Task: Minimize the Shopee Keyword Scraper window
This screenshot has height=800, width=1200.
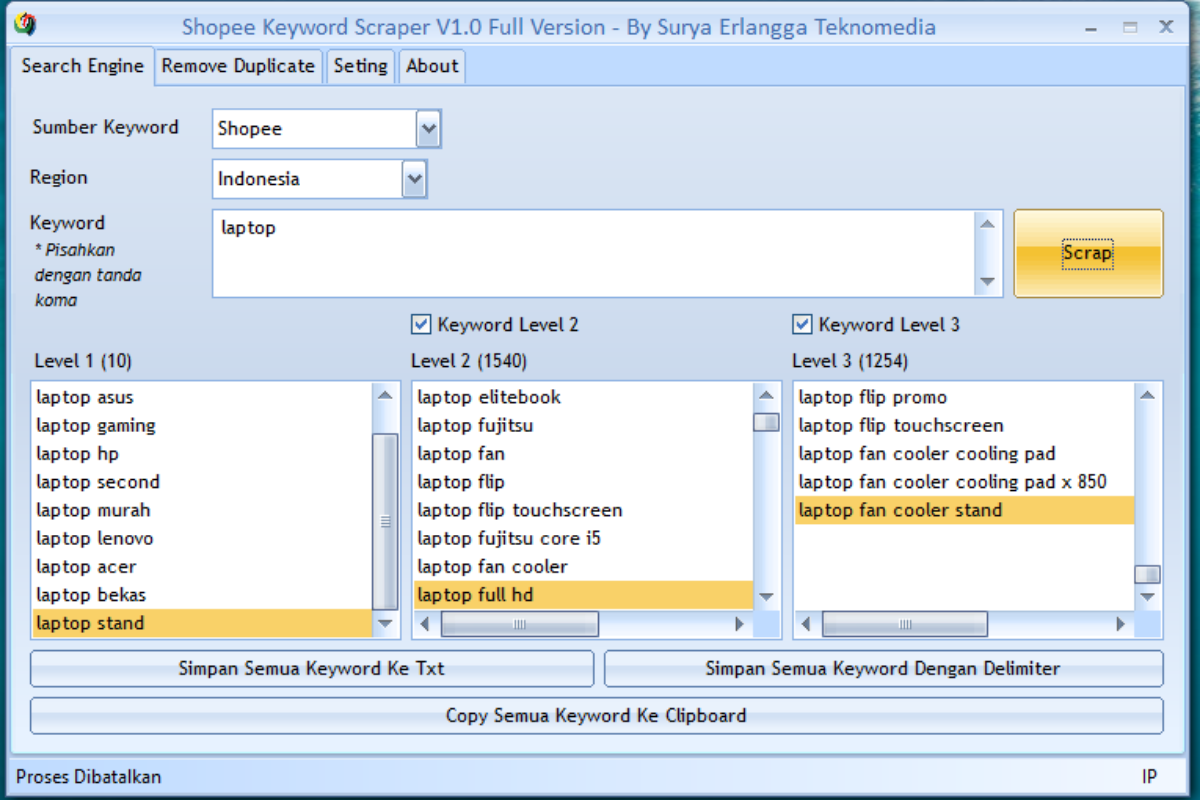Action: pos(1093,27)
